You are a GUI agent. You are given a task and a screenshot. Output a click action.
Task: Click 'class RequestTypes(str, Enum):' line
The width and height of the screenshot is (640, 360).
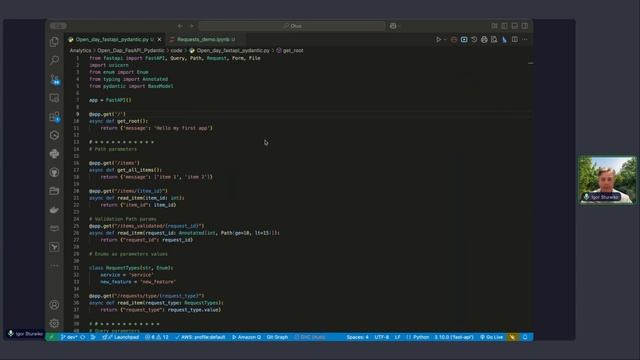pos(131,268)
